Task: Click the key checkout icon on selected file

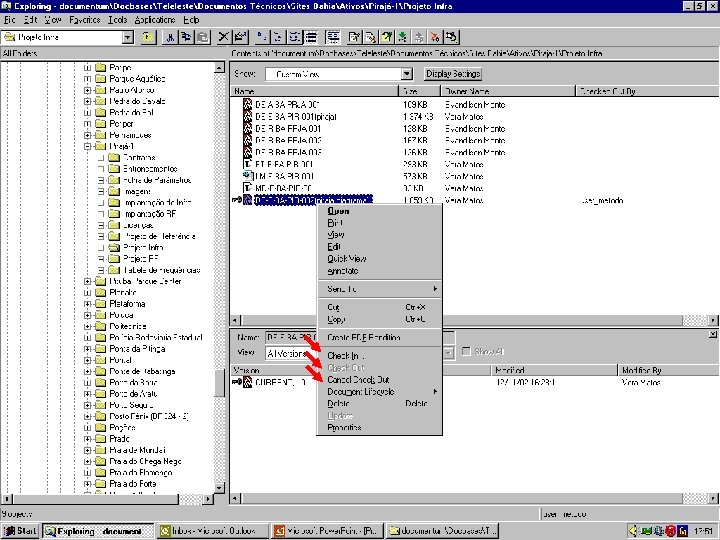Action: tap(236, 200)
